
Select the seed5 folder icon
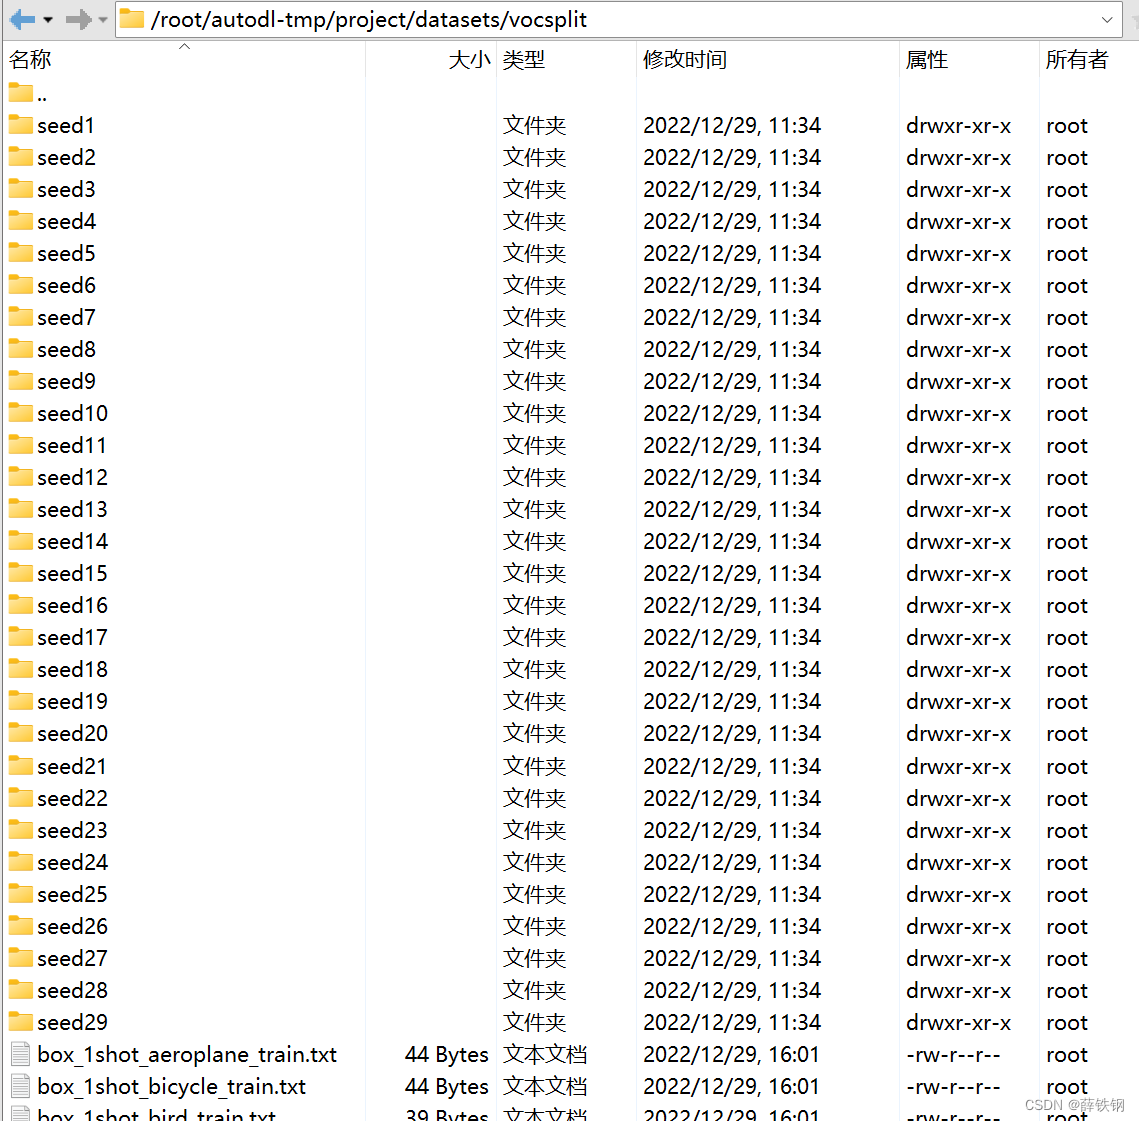pos(21,253)
